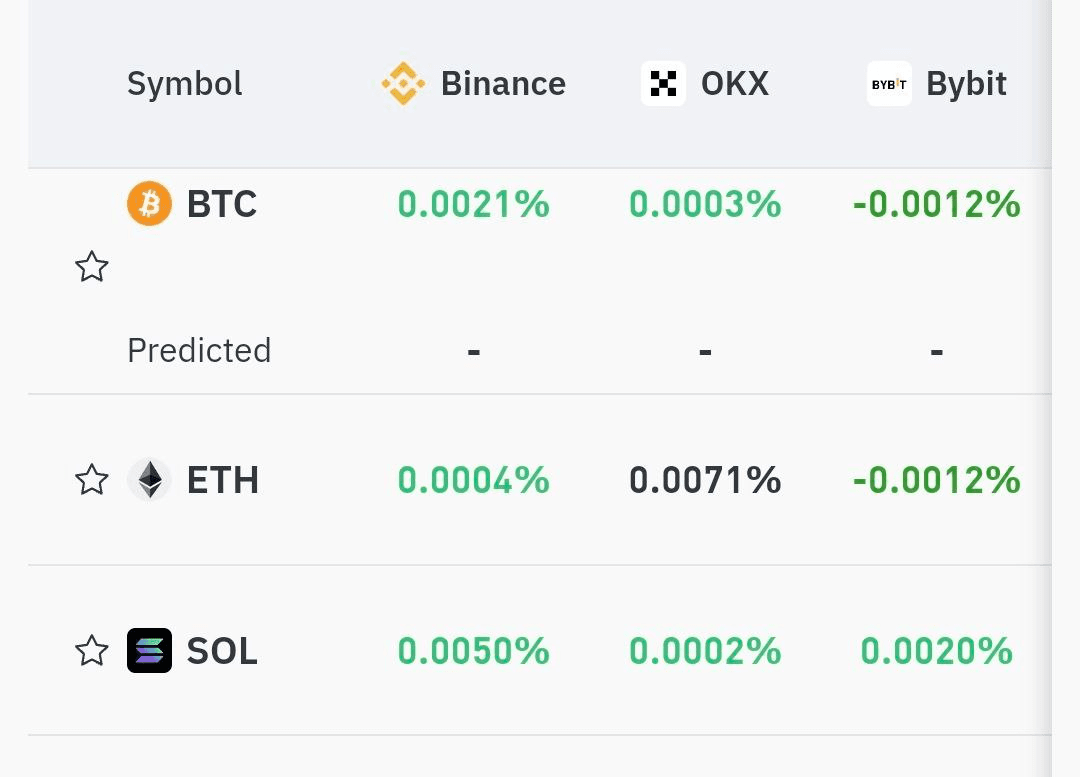Click the Ethereum diamond coin icon
Image resolution: width=1080 pixels, height=777 pixels.
[x=149, y=479]
